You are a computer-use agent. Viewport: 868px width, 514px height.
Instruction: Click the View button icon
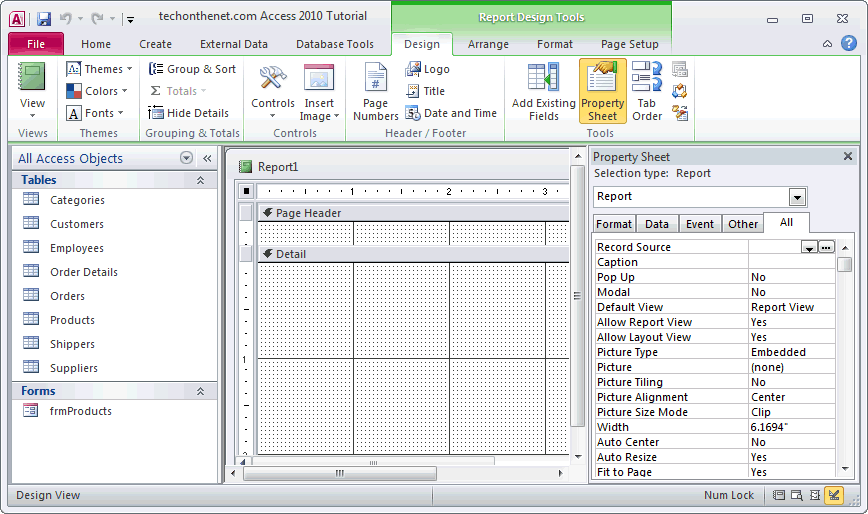coord(32,77)
